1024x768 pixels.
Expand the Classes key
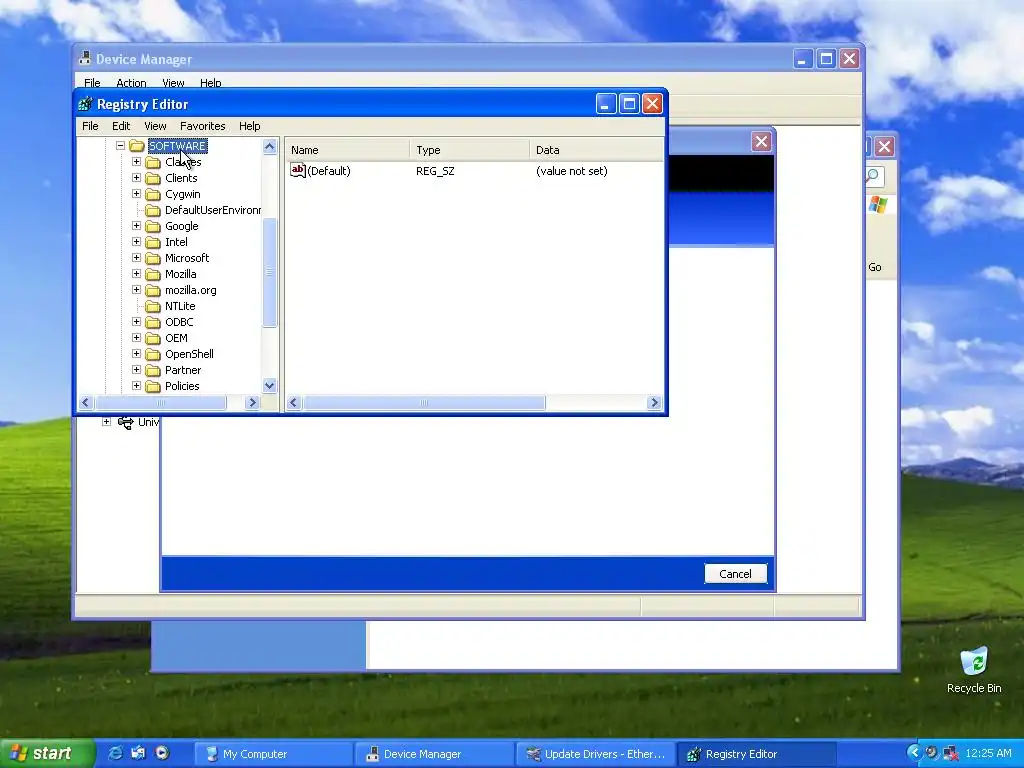point(136,162)
